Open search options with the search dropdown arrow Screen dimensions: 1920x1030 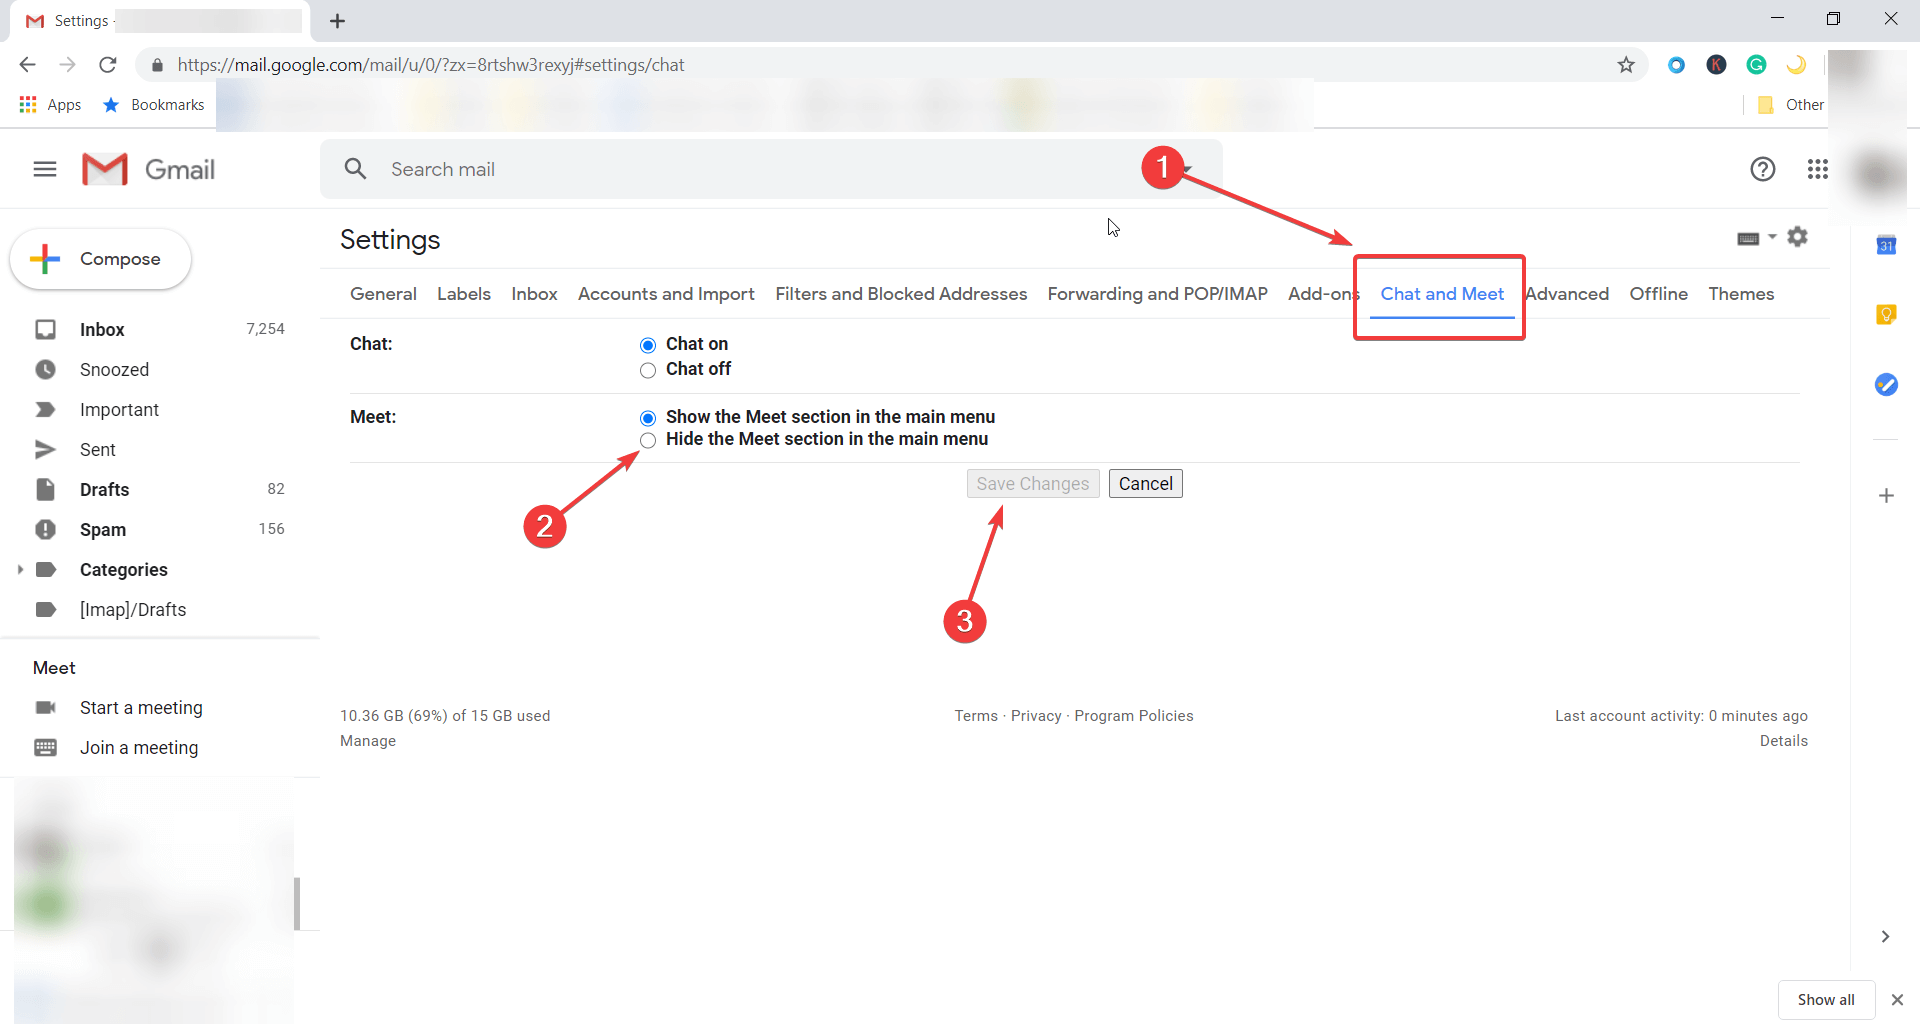point(1188,169)
